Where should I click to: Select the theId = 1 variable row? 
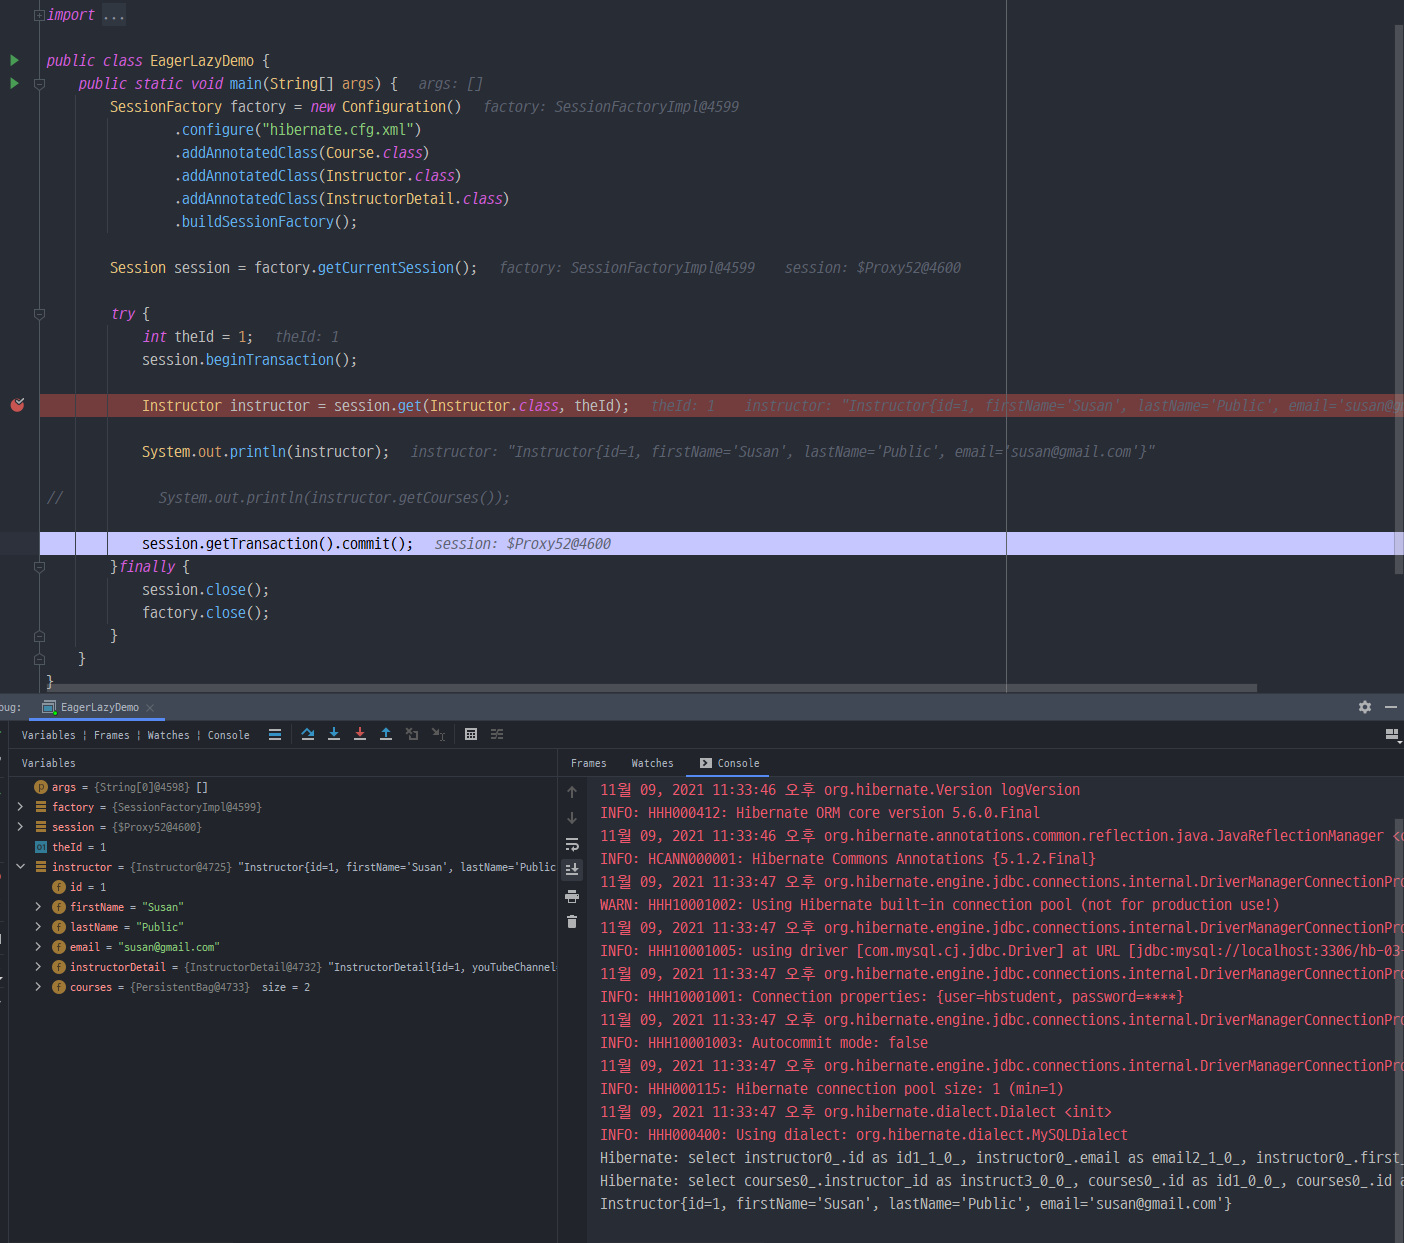click(283, 847)
